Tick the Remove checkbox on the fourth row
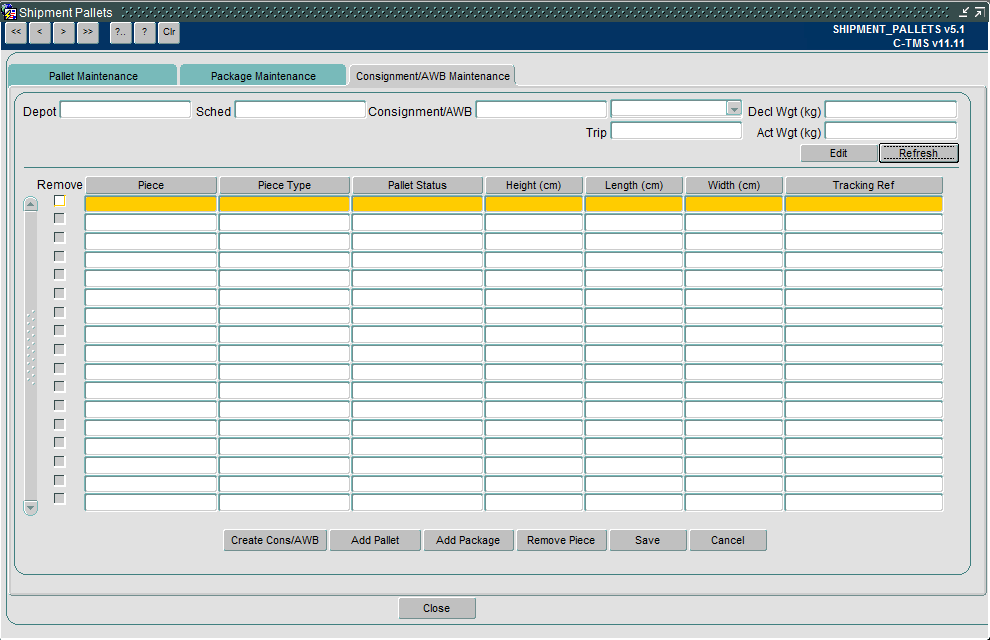This screenshot has width=990, height=640. click(x=59, y=256)
